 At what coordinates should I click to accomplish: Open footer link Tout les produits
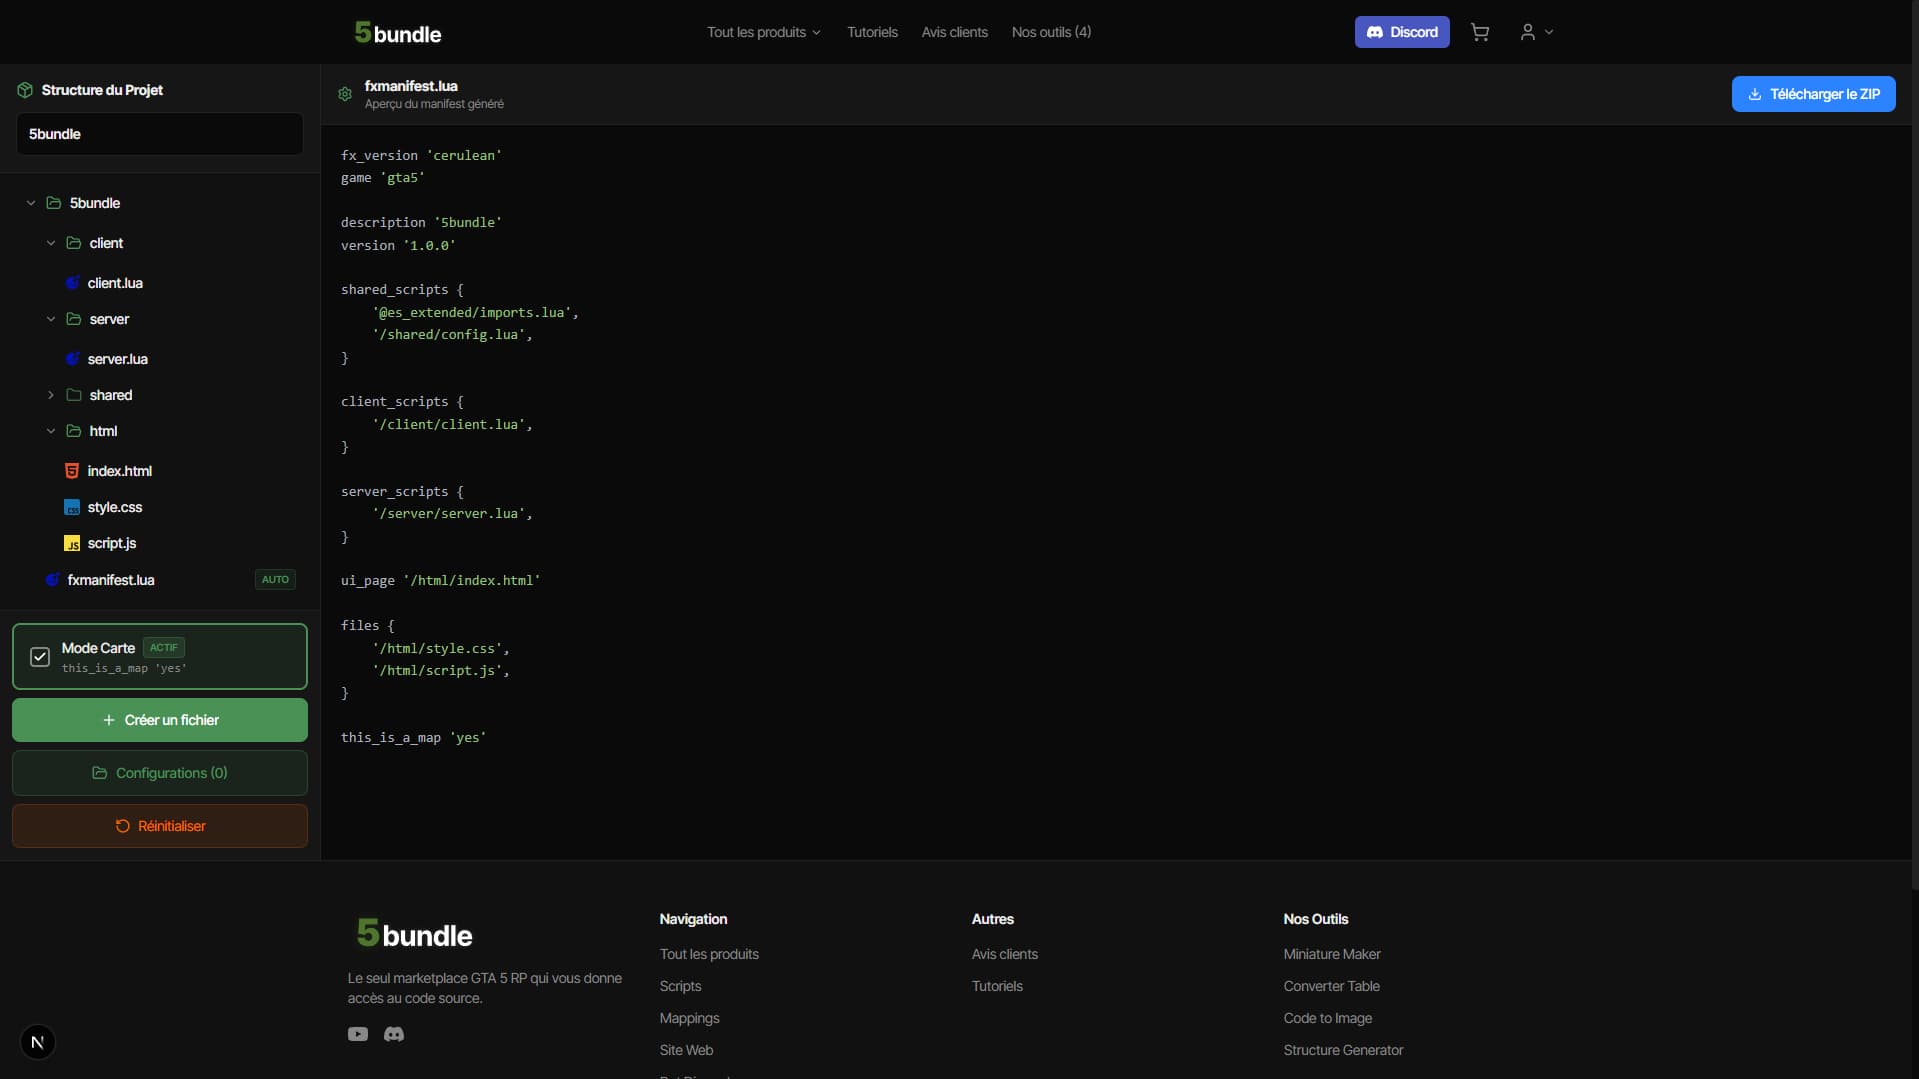tap(709, 954)
